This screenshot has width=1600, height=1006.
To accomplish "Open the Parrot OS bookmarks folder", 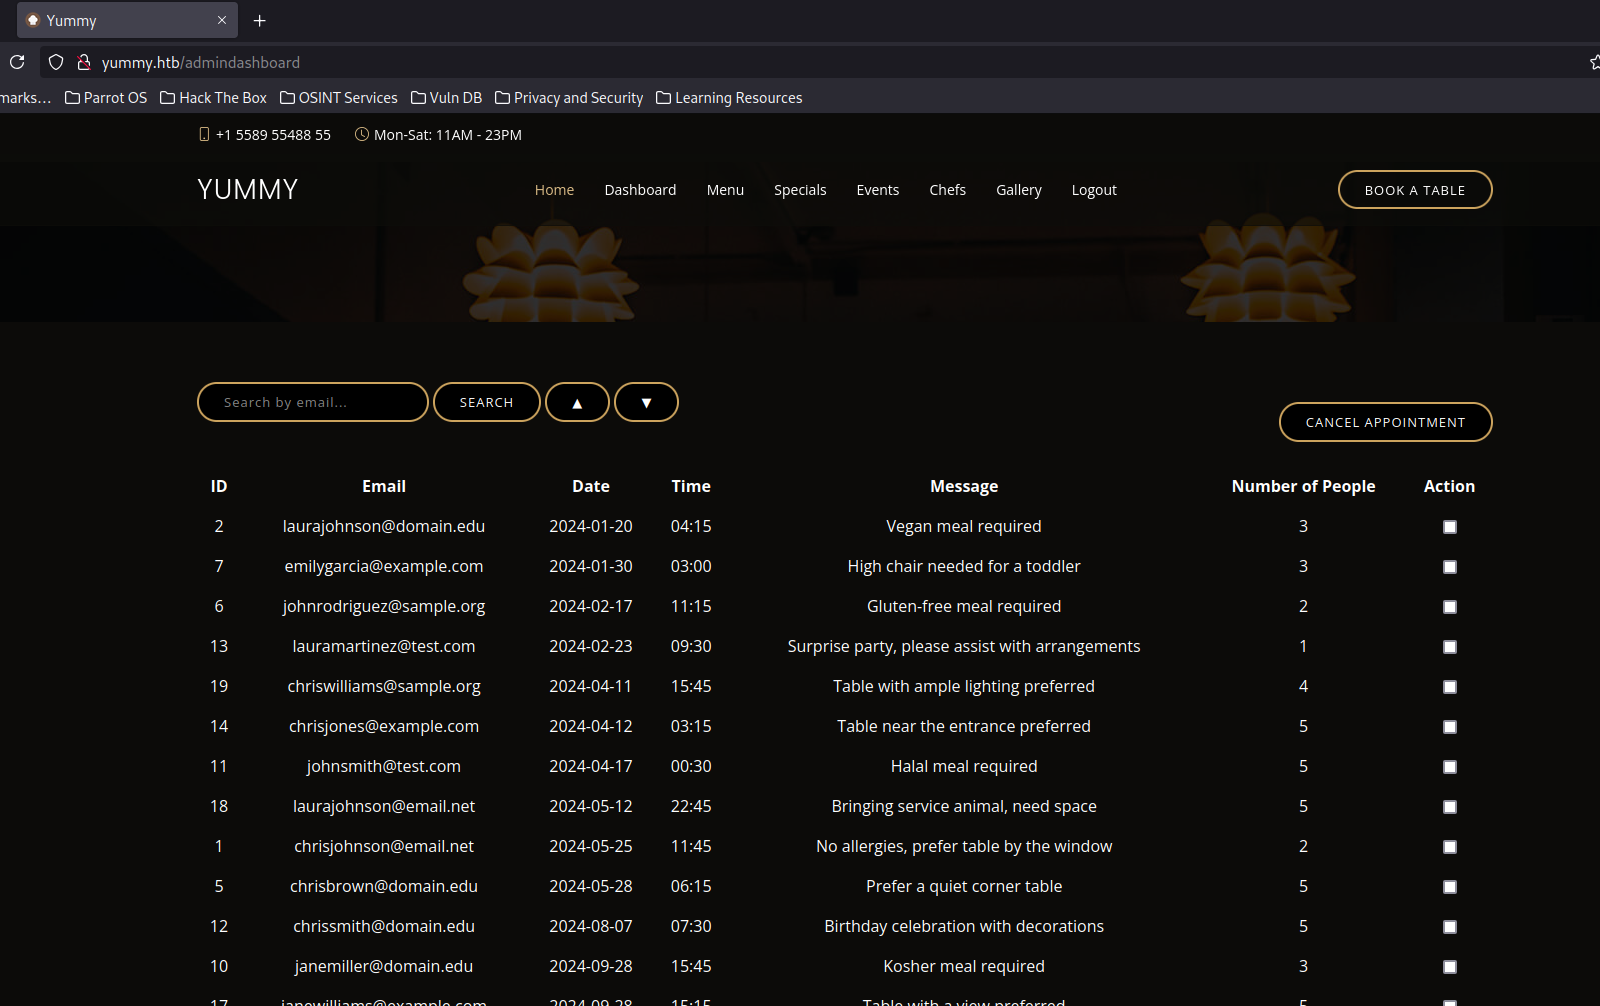I will [x=106, y=98].
